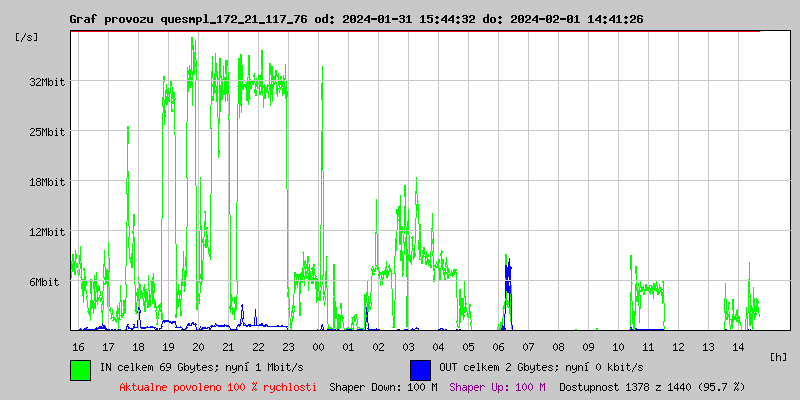Click the 12Mbit y-axis label

[46, 232]
